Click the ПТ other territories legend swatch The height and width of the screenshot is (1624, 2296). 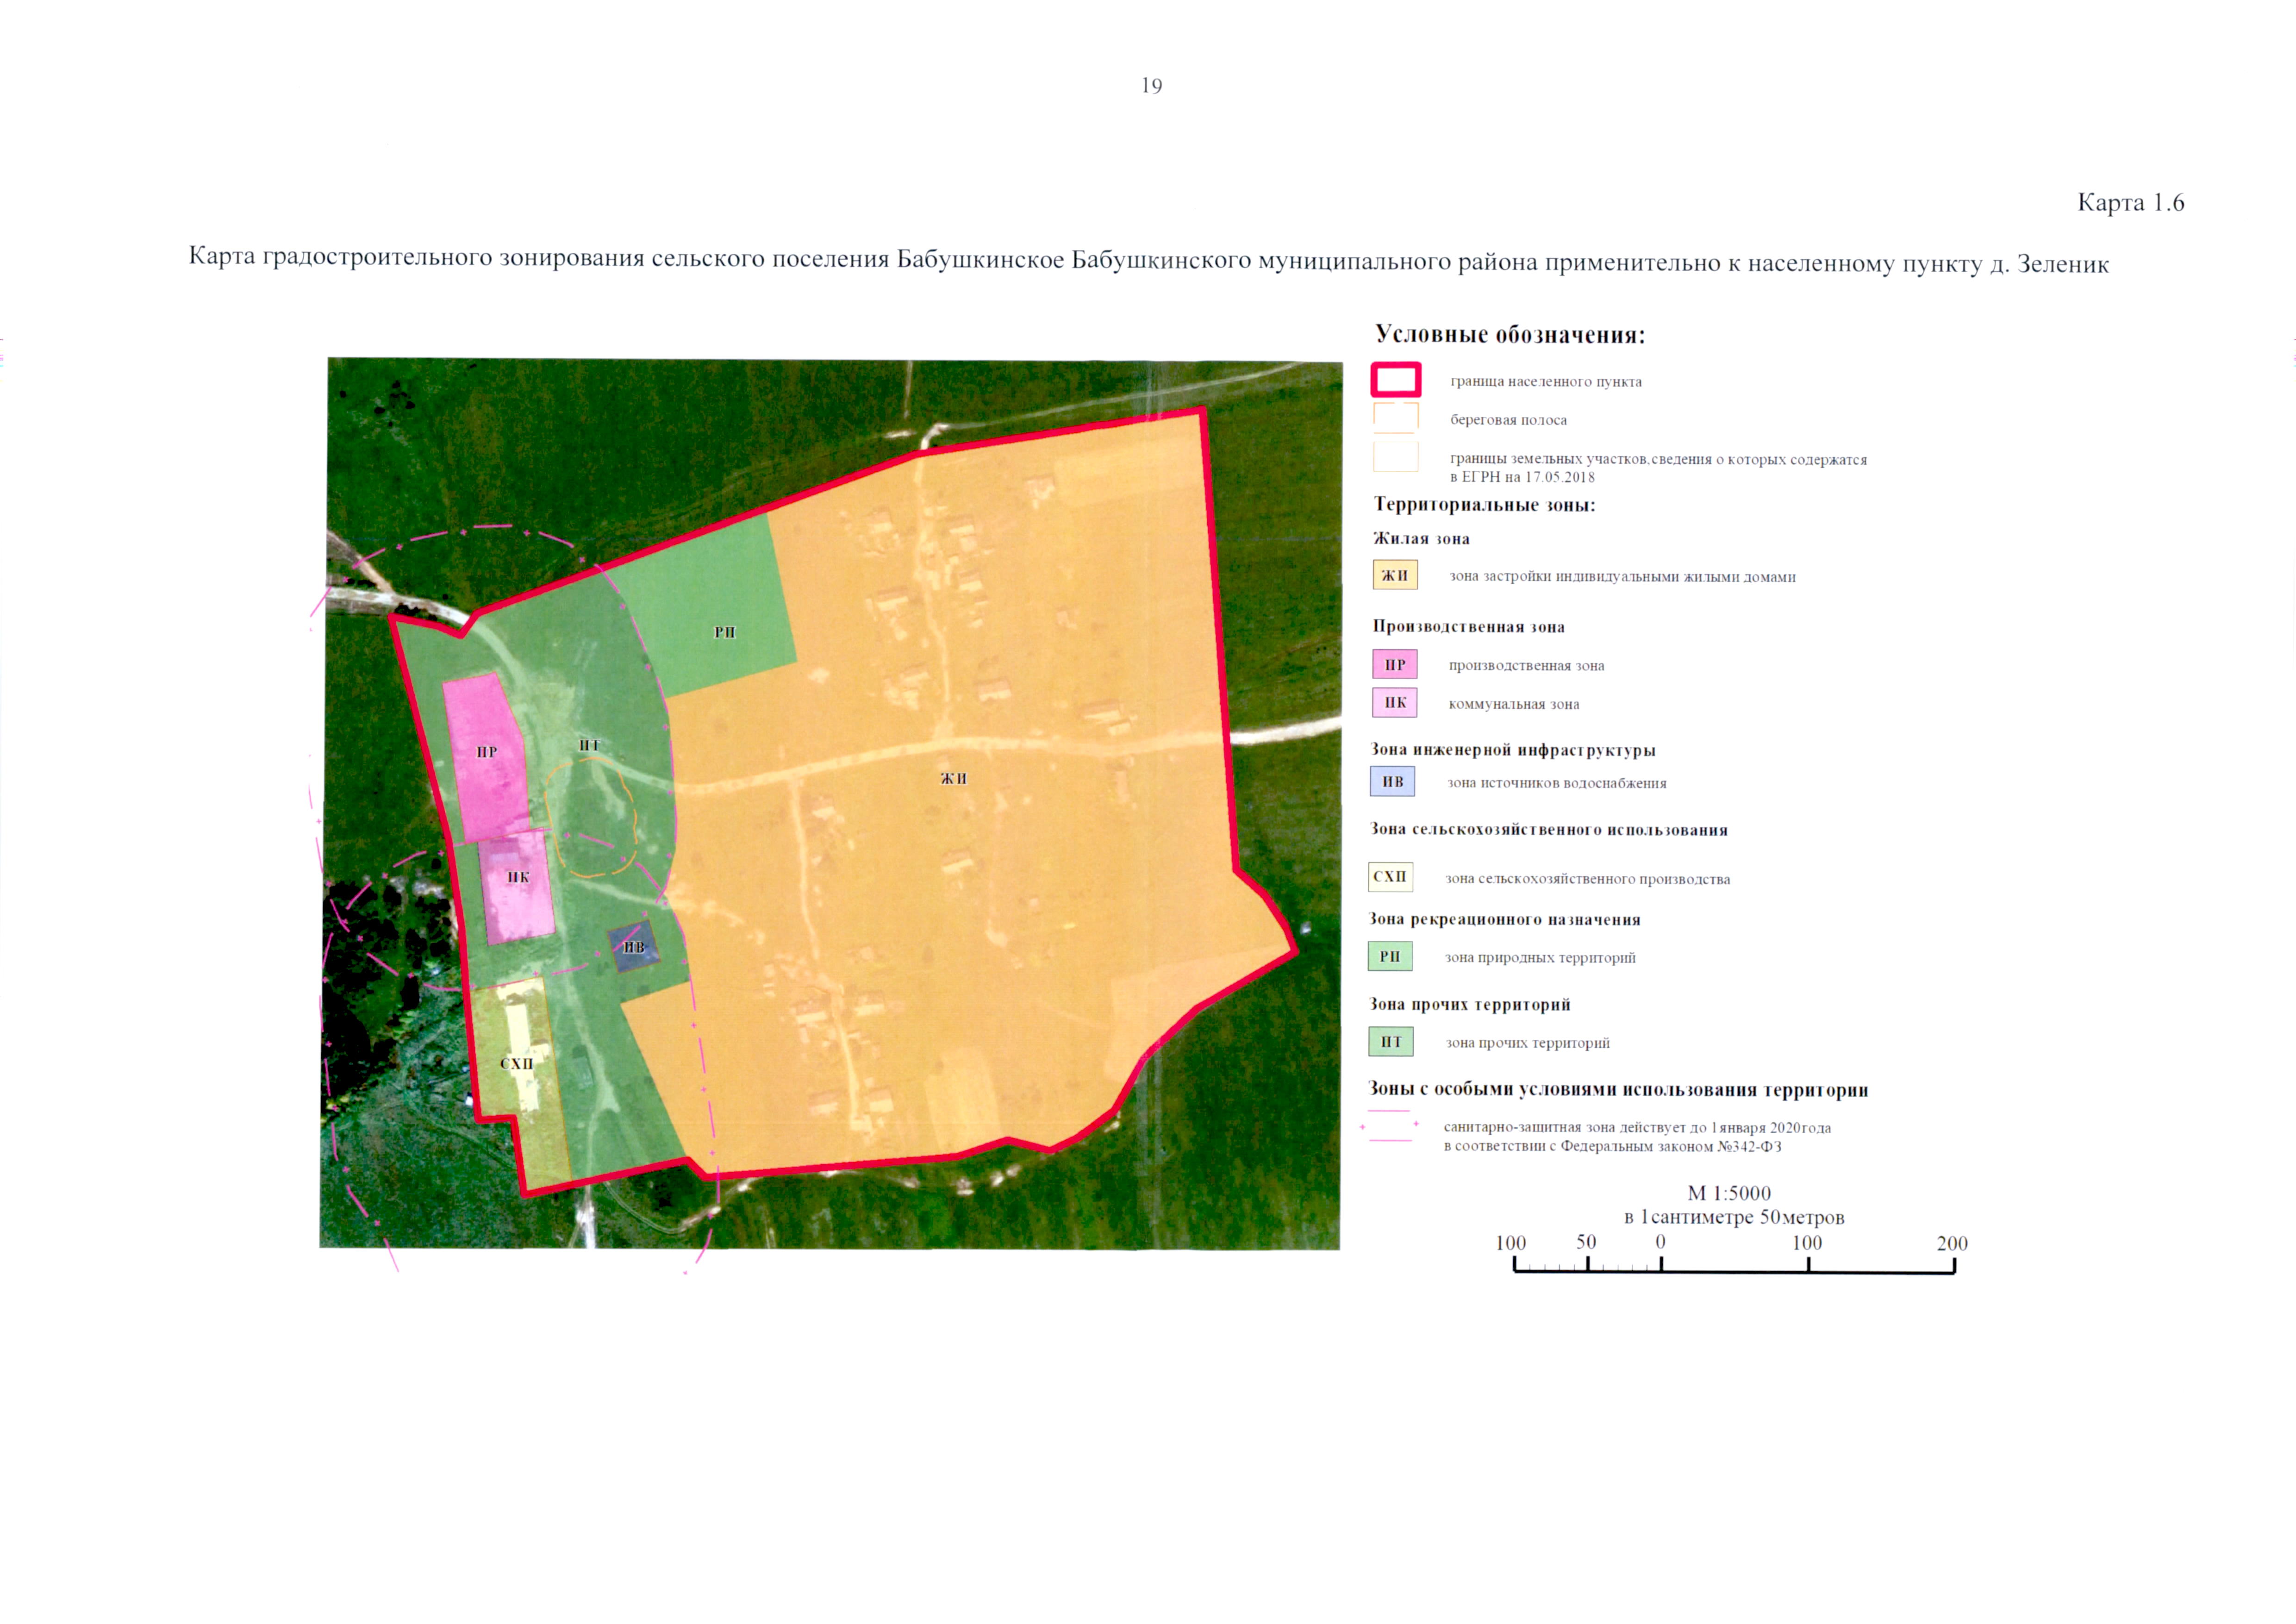1391,1042
